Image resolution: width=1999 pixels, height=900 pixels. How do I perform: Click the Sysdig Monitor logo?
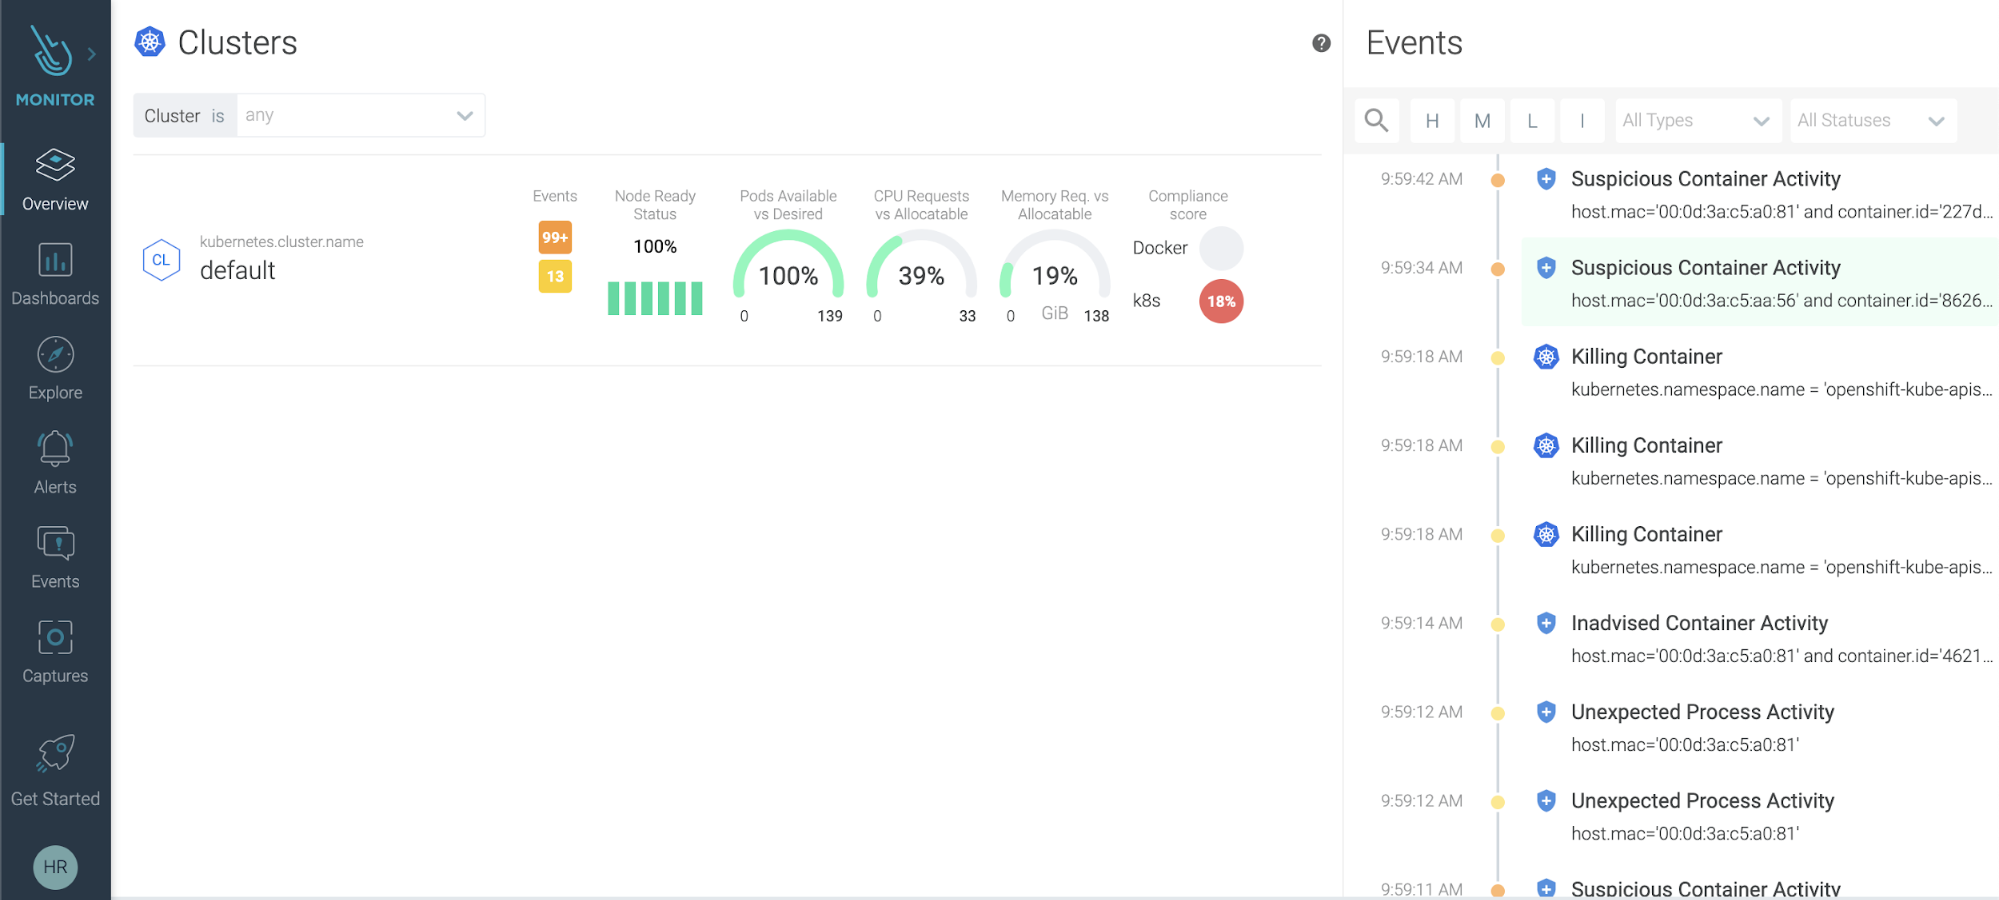pyautogui.click(x=51, y=51)
